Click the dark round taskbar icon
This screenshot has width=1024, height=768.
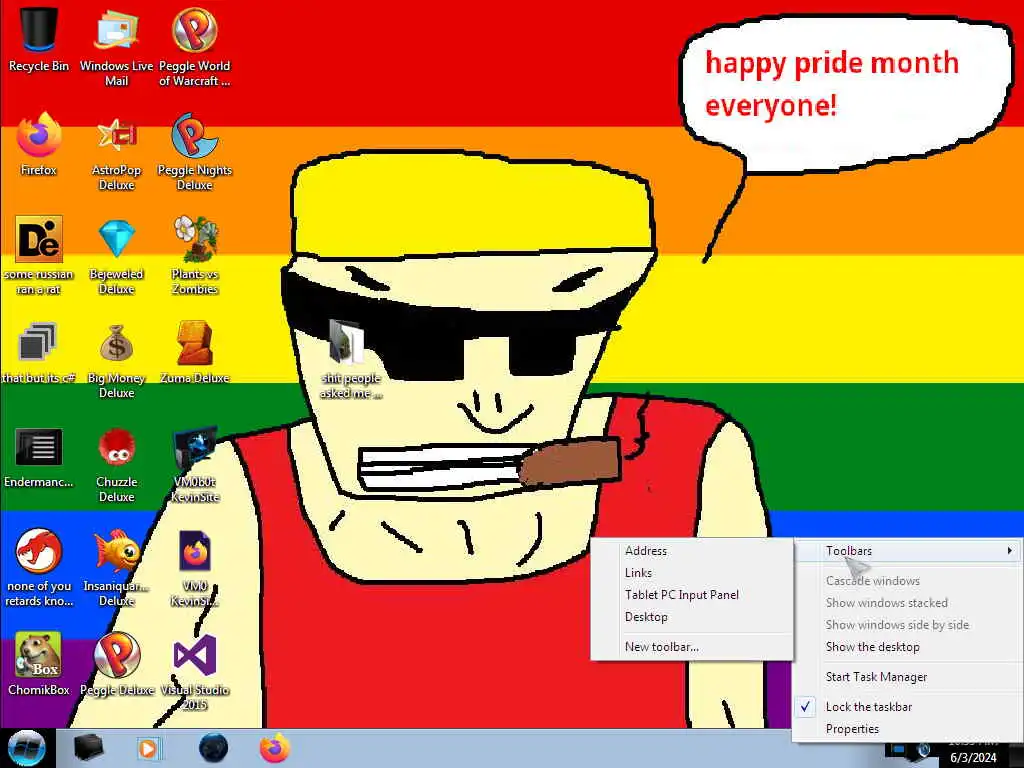point(214,748)
